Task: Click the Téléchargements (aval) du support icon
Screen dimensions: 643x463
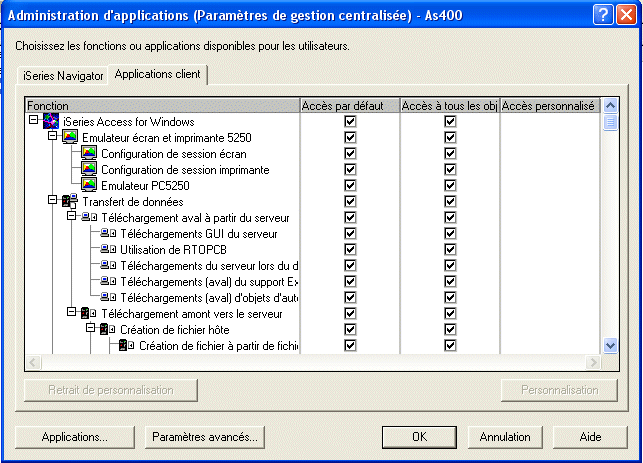Action: [x=108, y=281]
